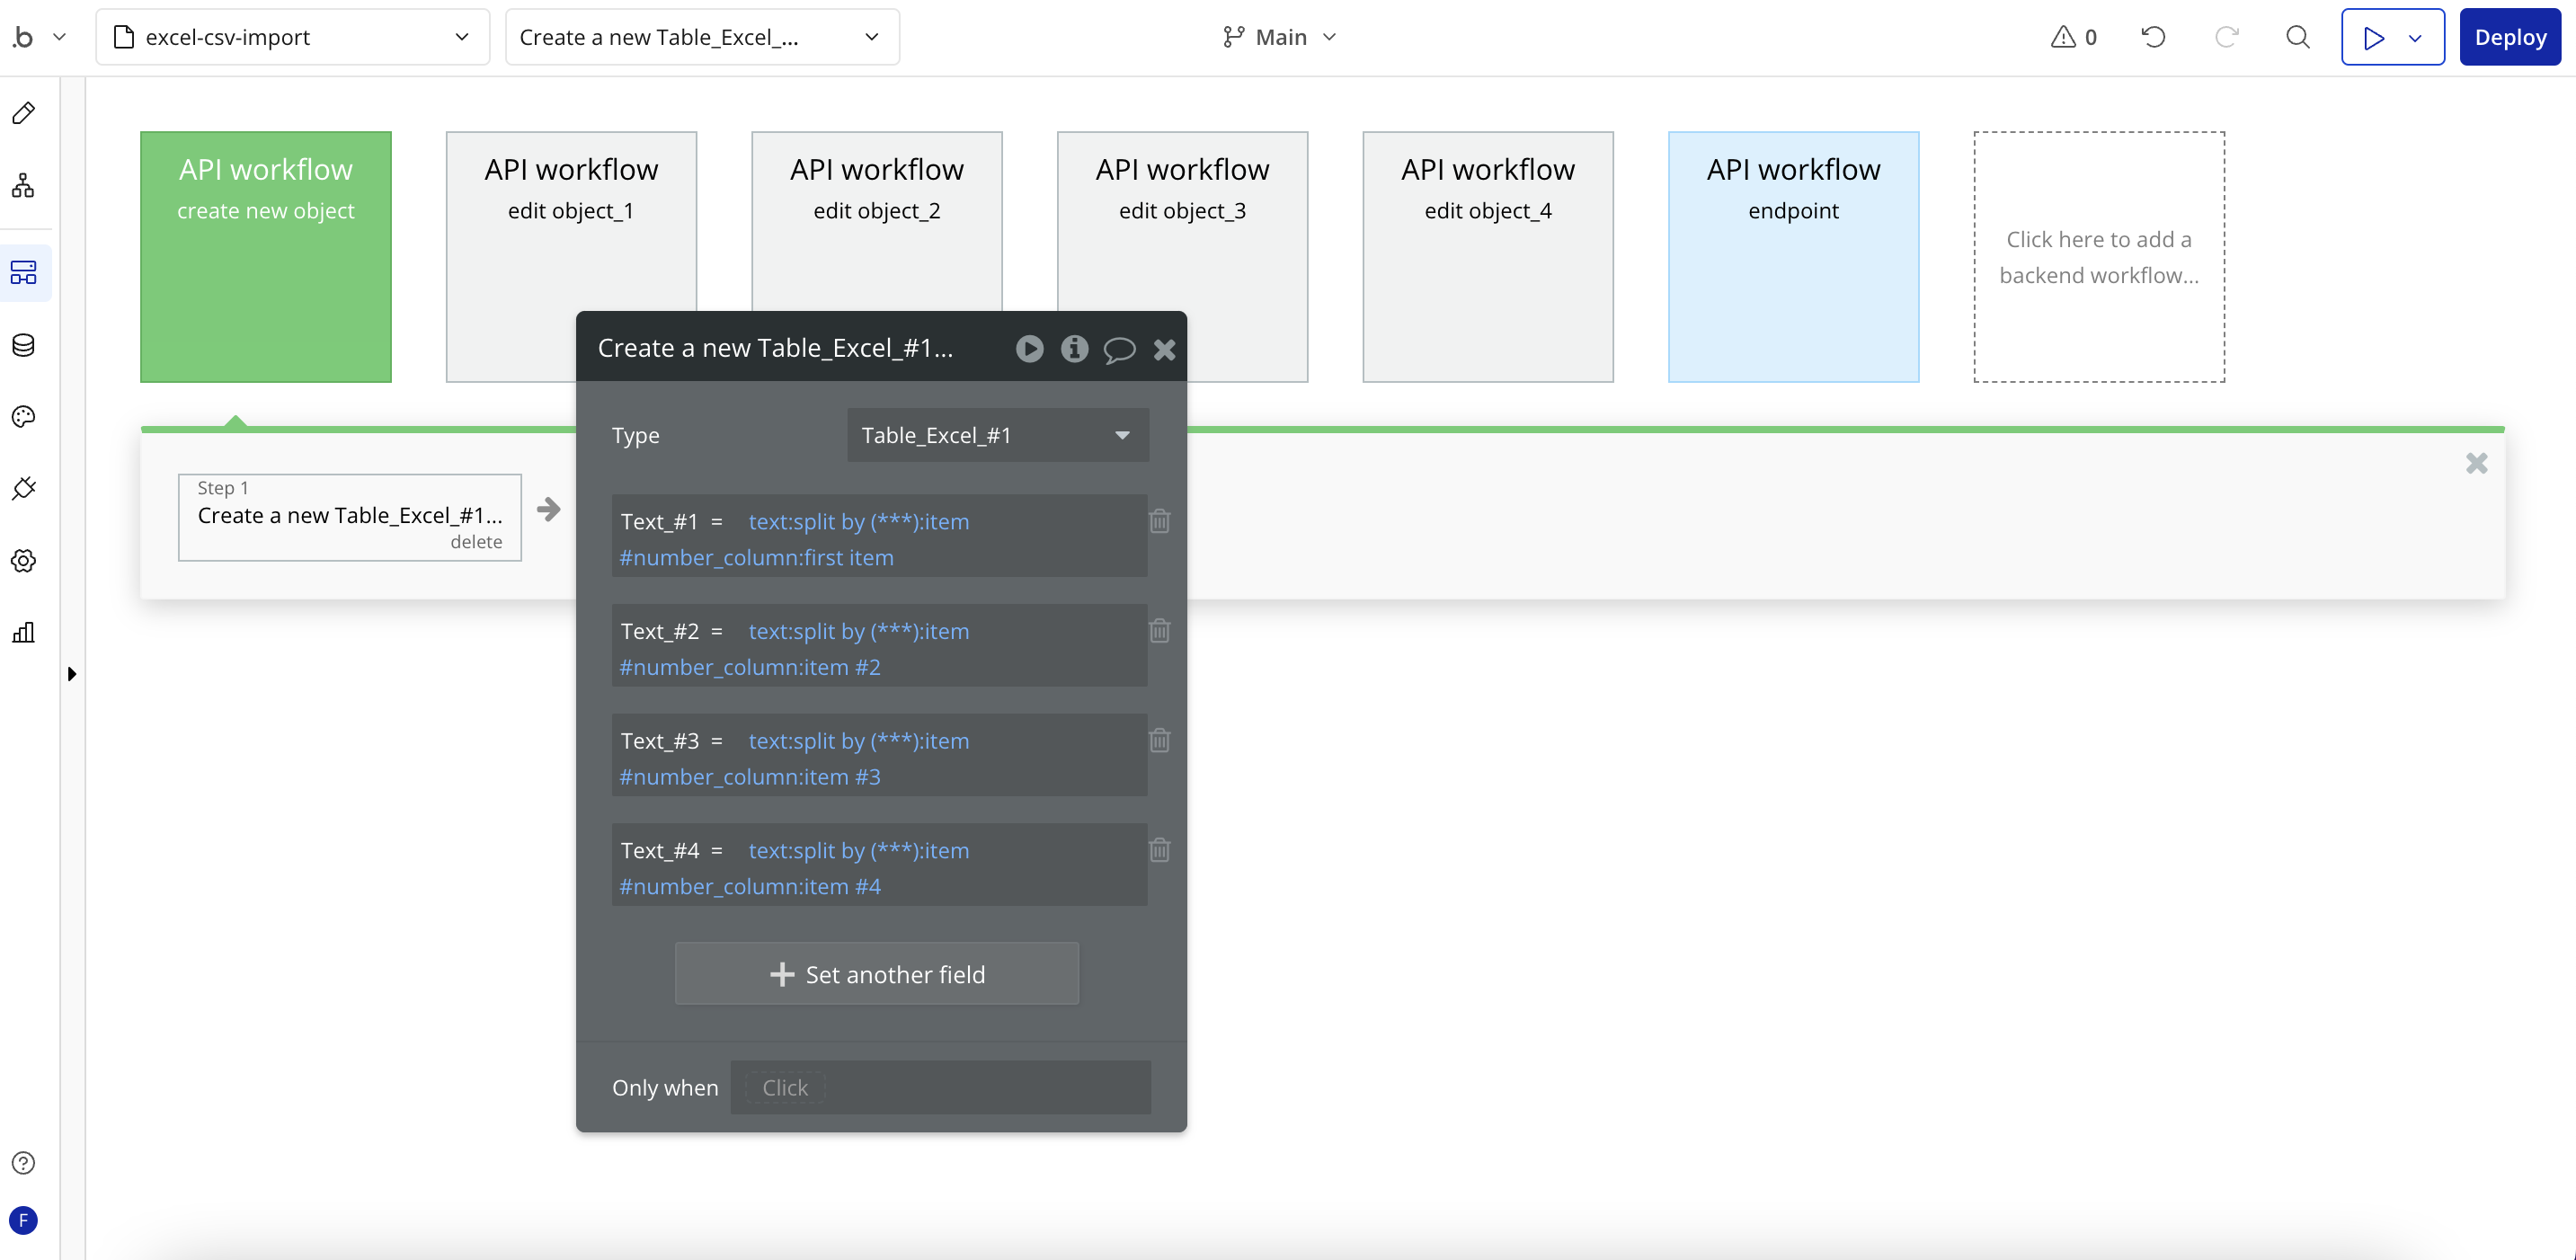
Task: Expand the Main branch dropdown
Action: click(x=1280, y=38)
